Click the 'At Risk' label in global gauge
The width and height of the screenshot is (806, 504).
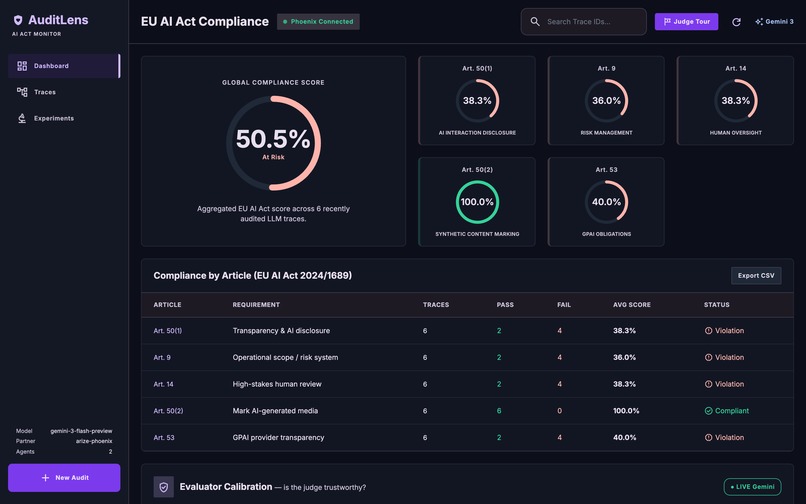(x=273, y=157)
